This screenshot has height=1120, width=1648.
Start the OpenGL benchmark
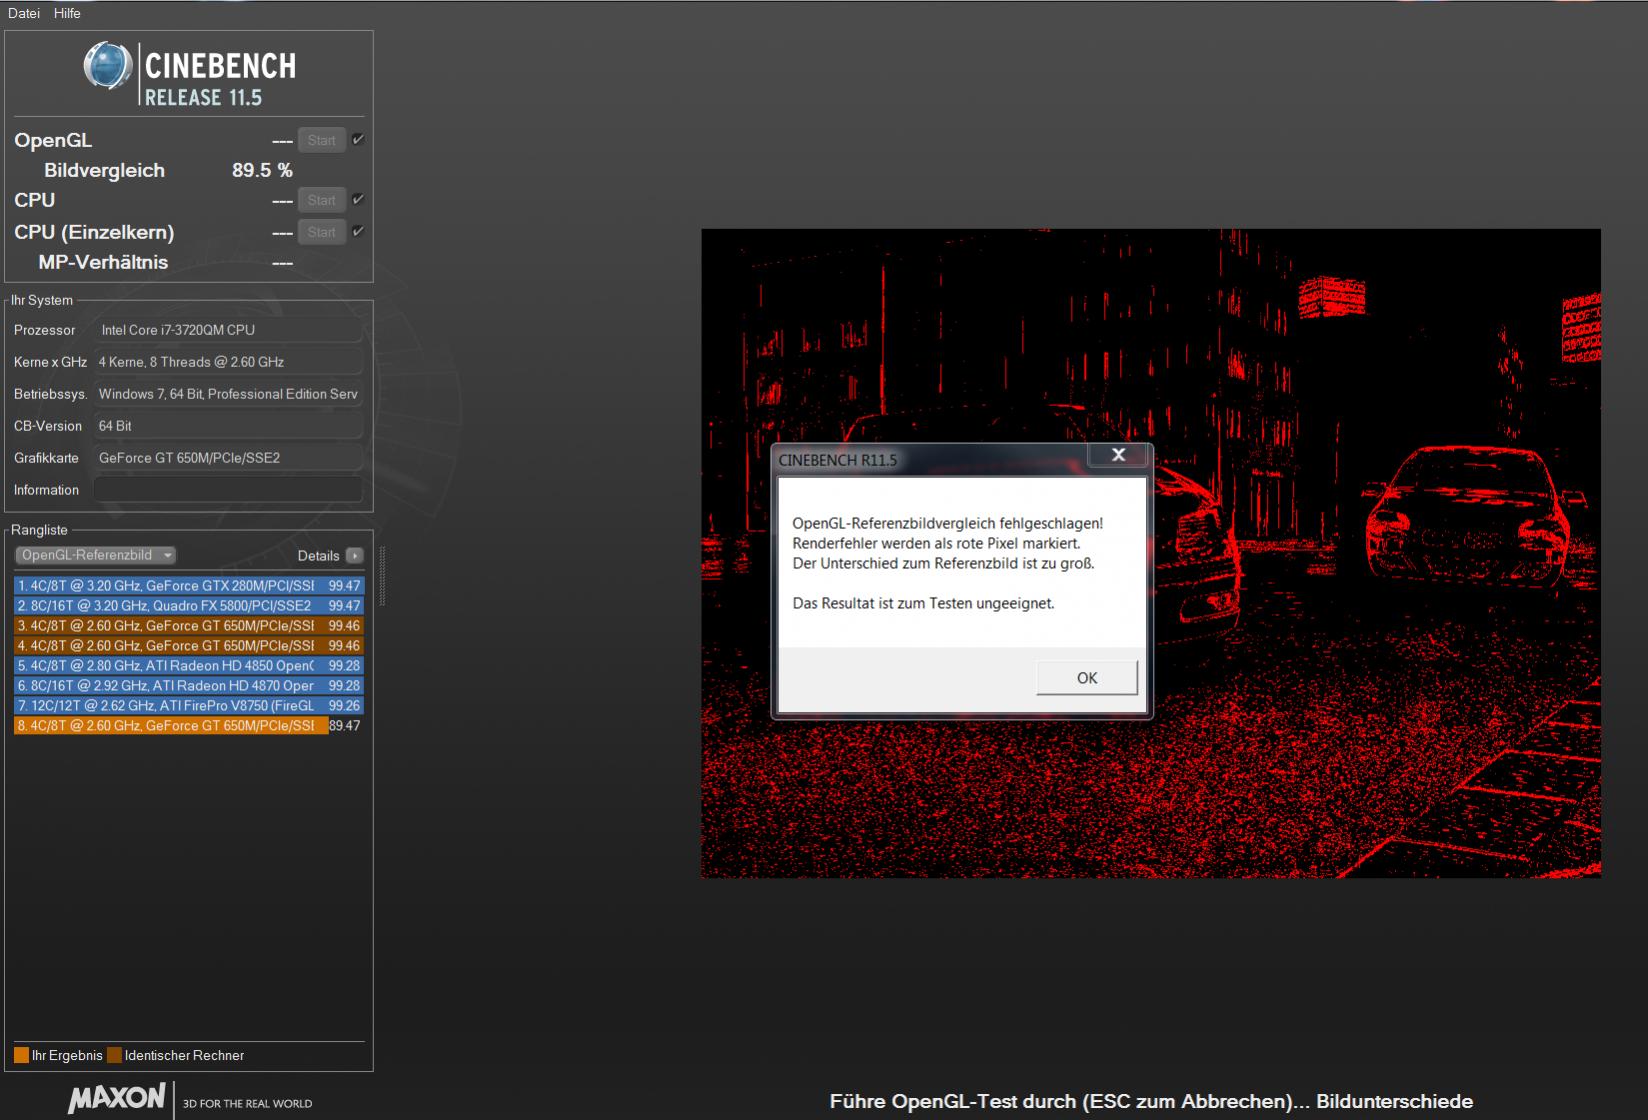(321, 140)
